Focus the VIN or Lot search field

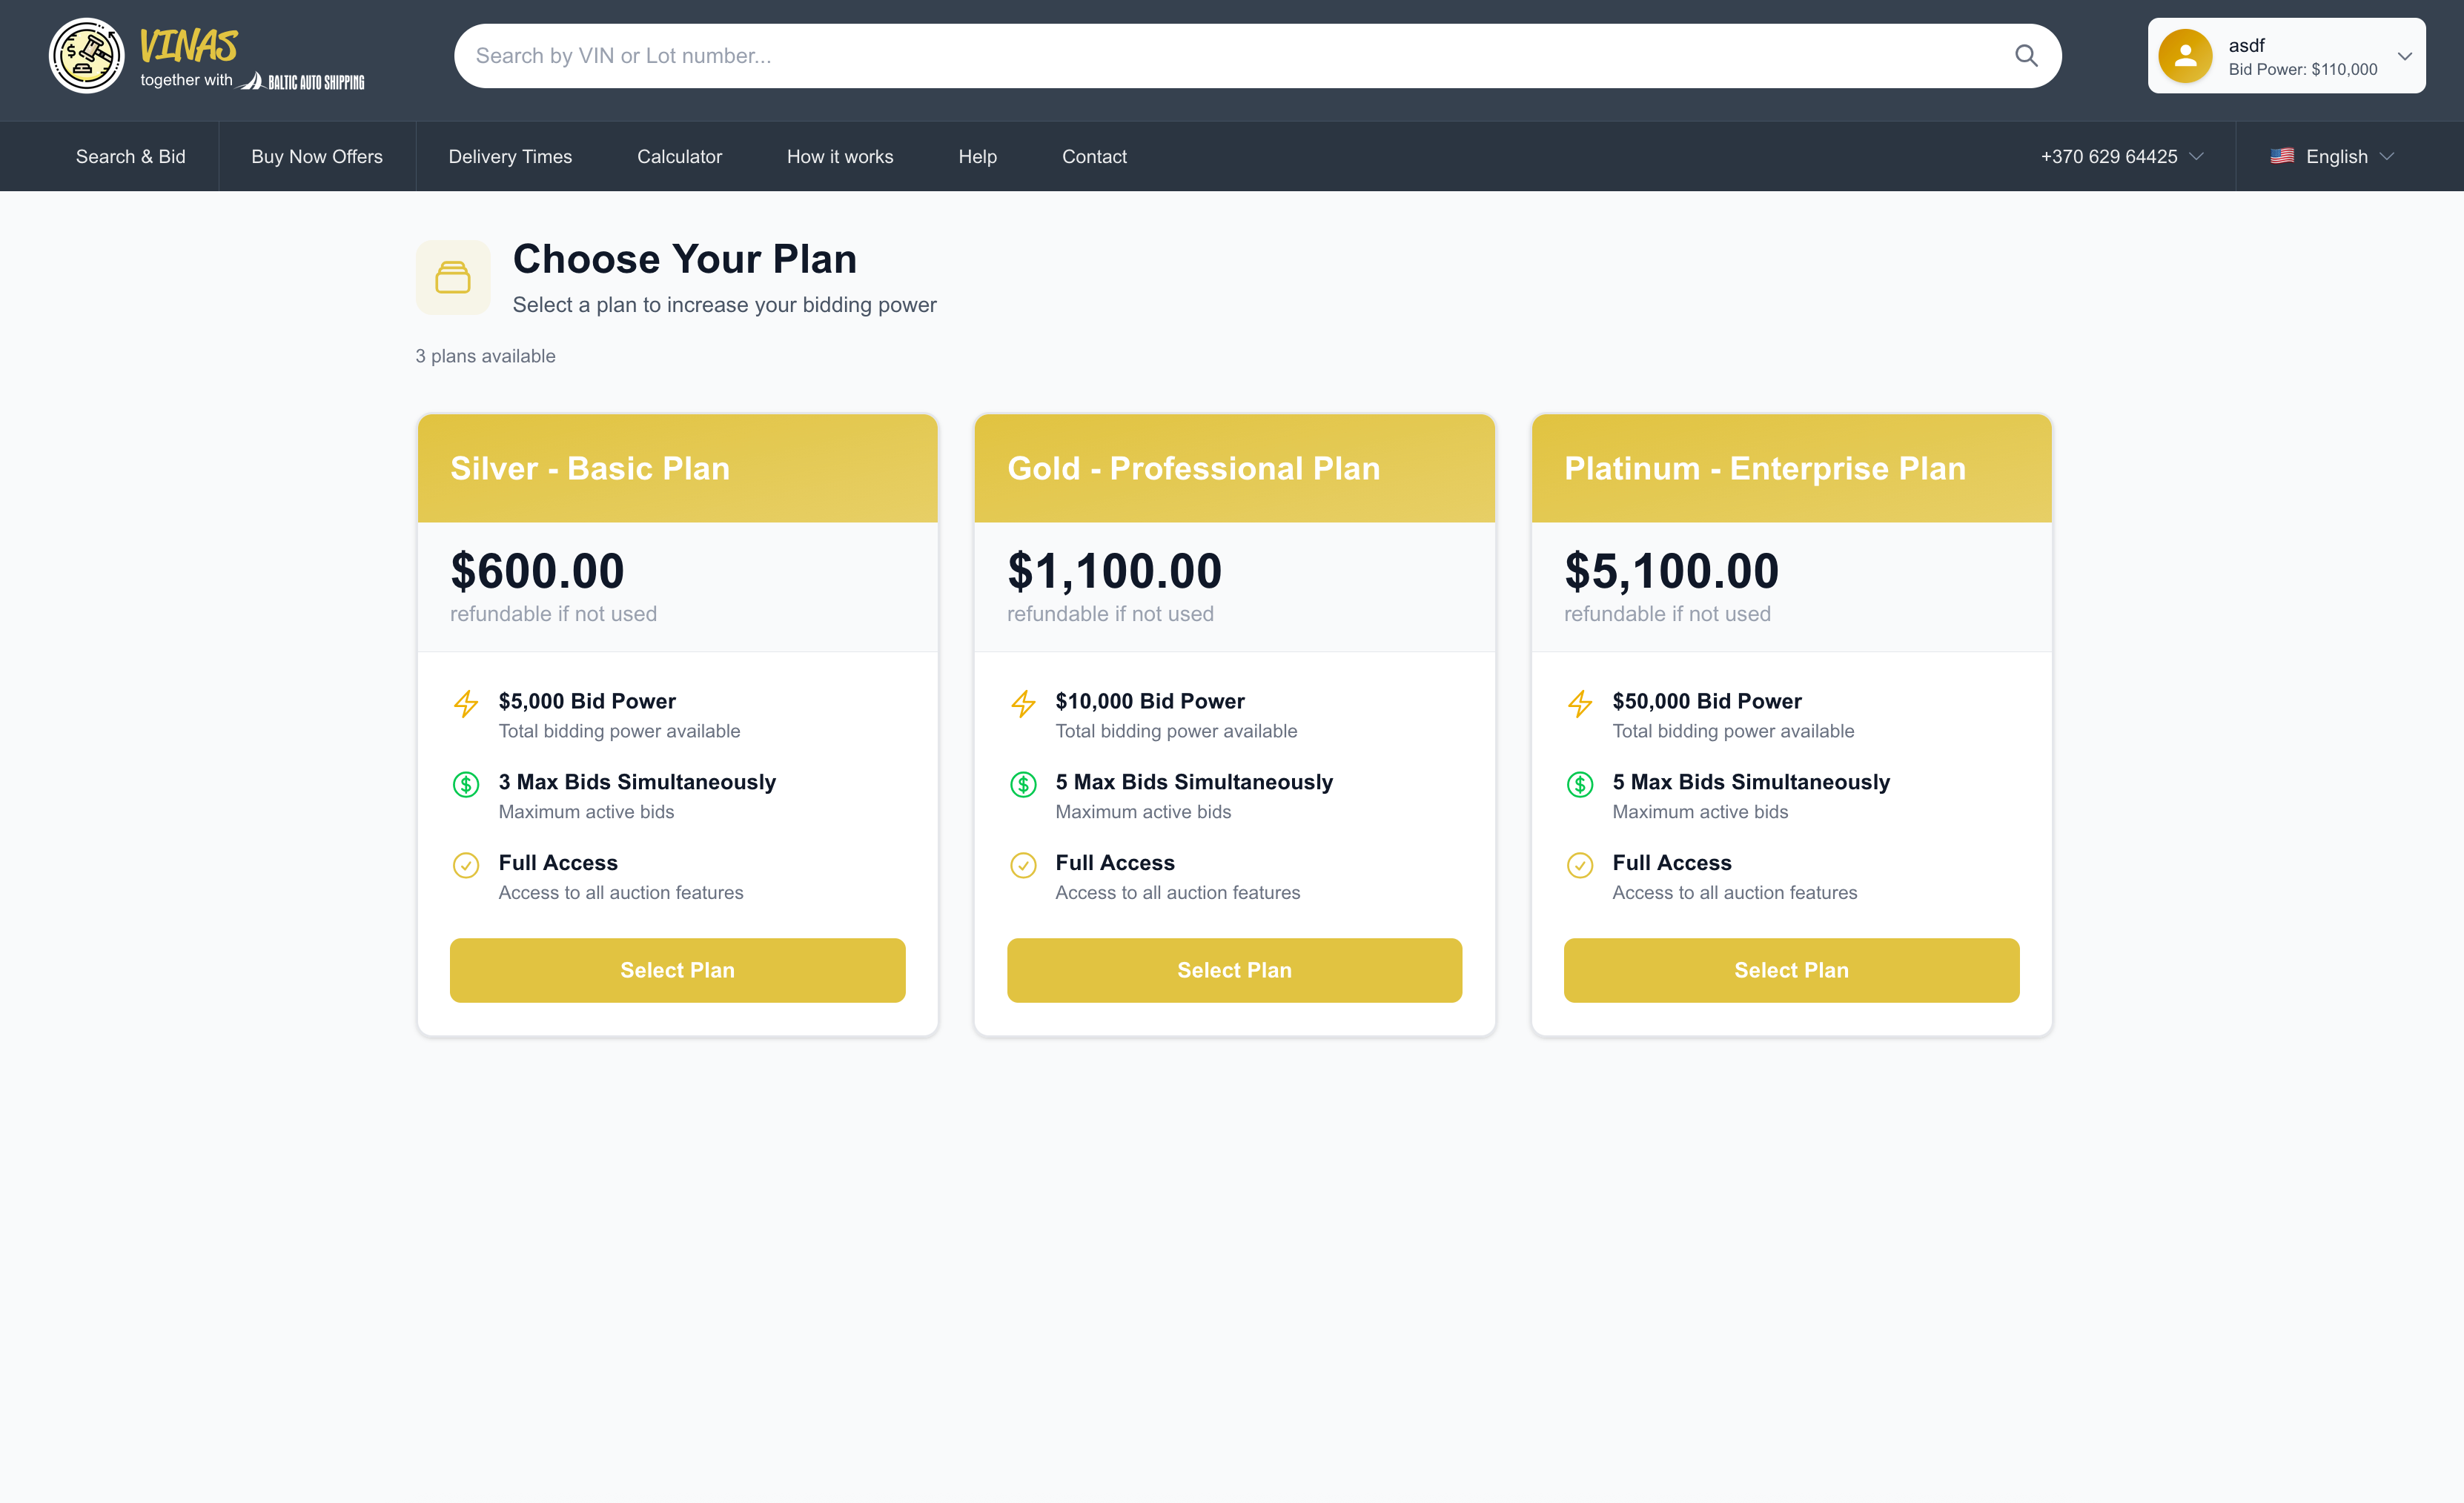(1200, 56)
